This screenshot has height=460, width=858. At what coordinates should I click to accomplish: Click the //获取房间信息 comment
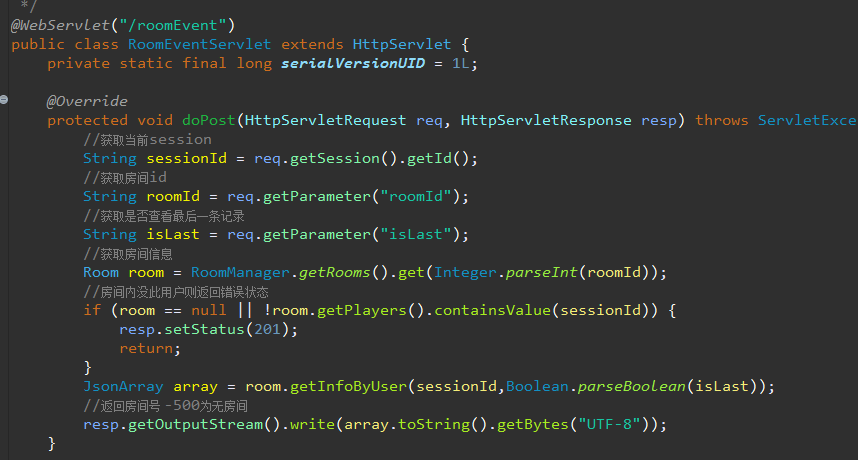point(128,254)
